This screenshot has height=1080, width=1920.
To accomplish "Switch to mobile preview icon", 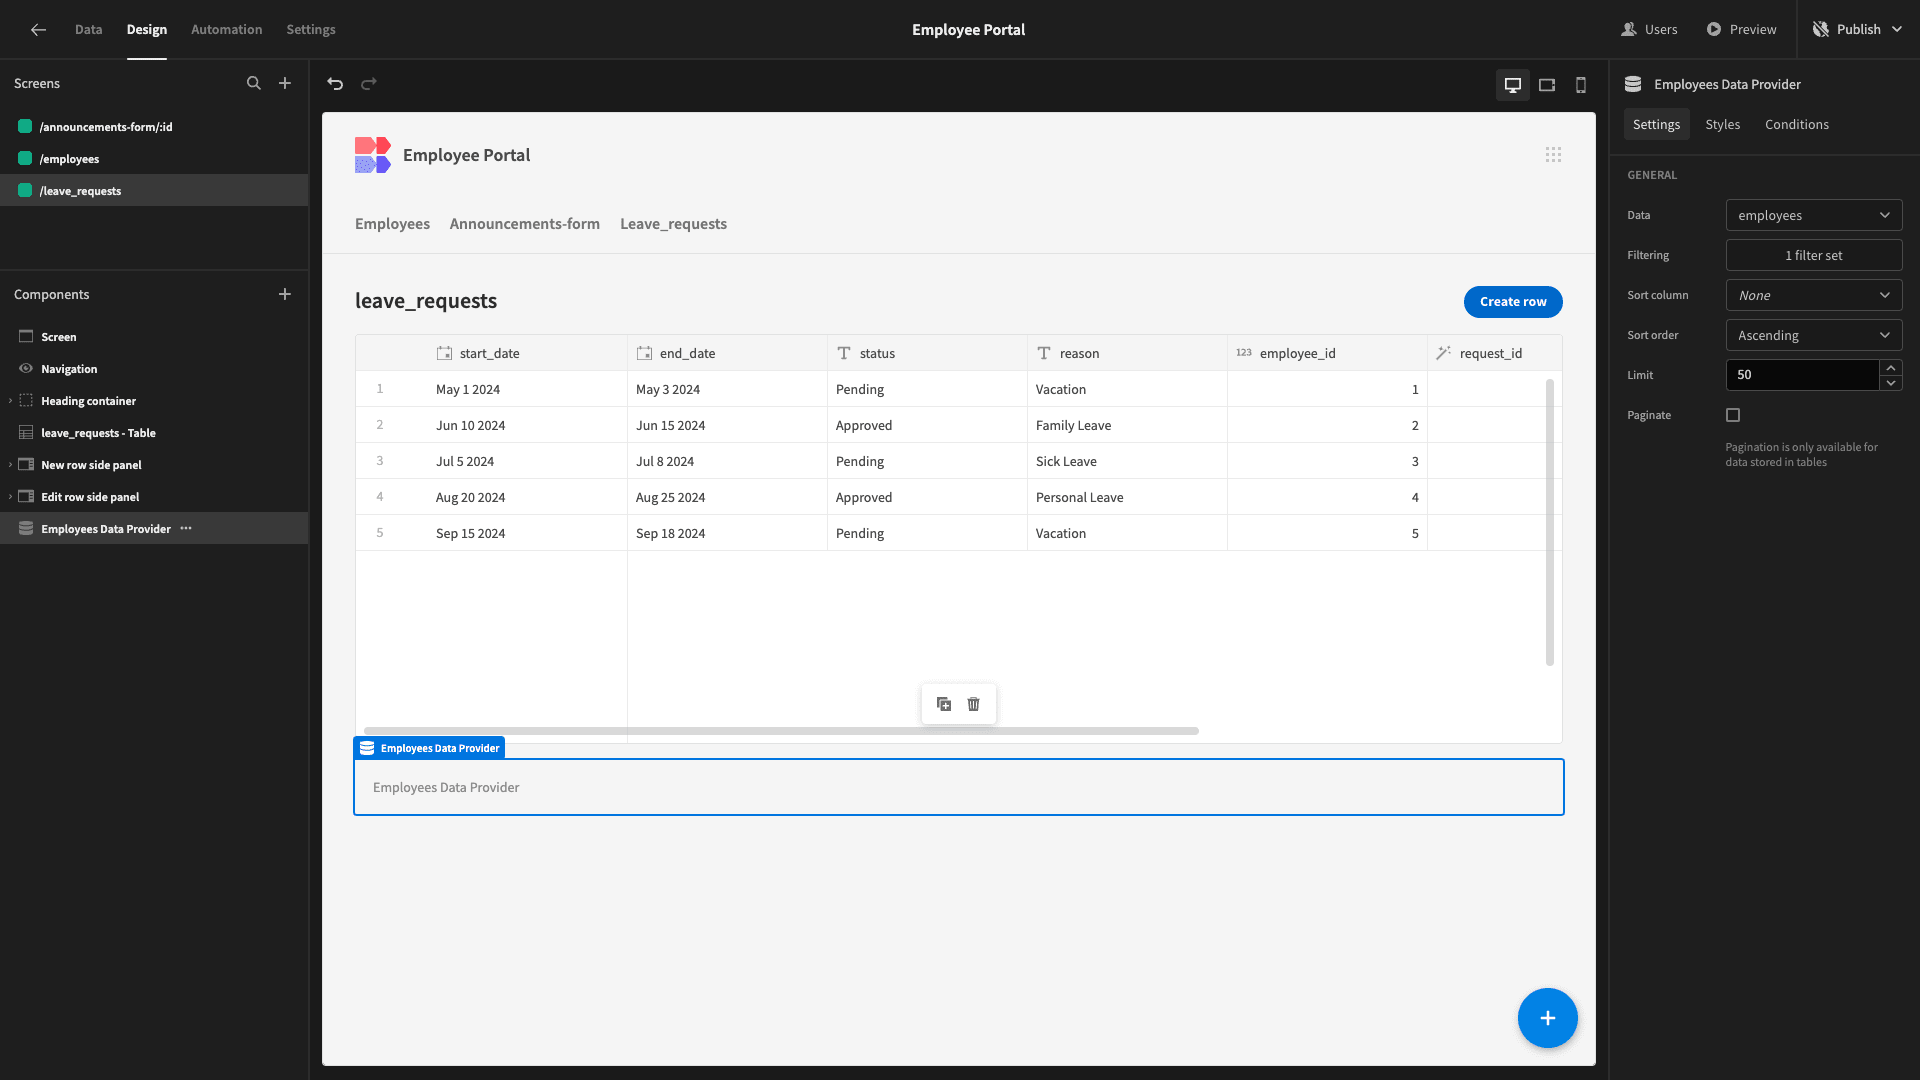I will (1581, 85).
